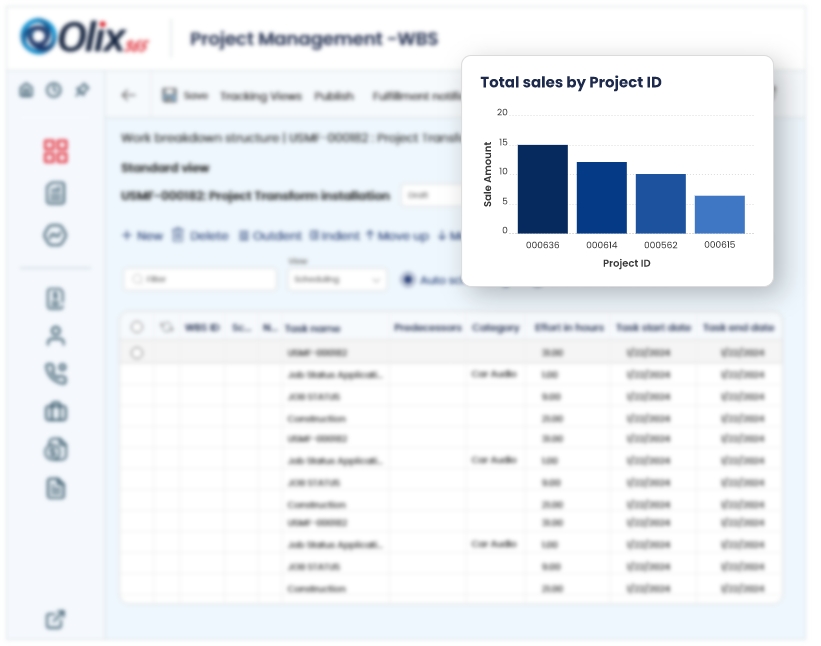The height and width of the screenshot is (646, 821).
Task: Expand the Draft status dropdown
Action: (x=432, y=196)
